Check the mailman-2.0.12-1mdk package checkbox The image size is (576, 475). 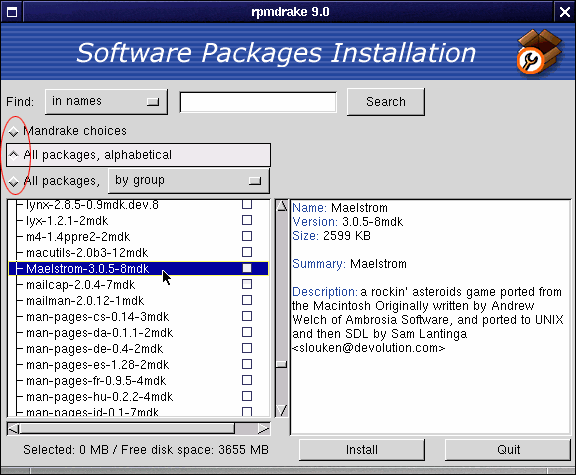247,301
